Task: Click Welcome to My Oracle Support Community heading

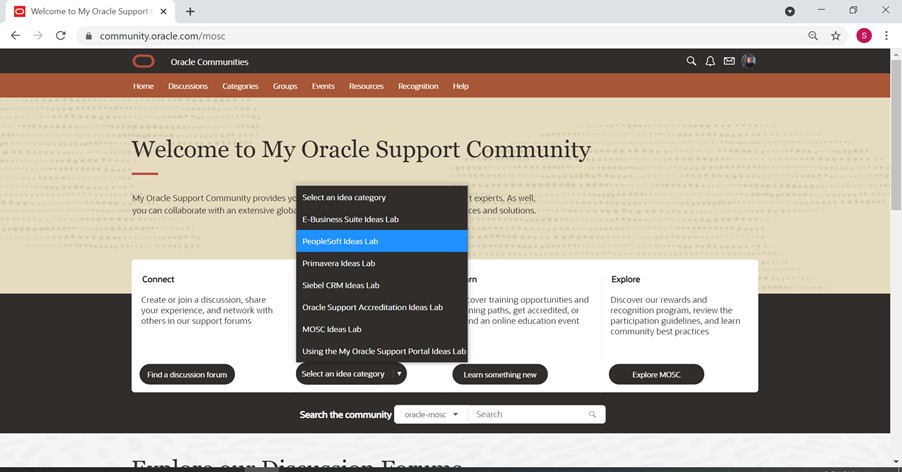Action: coord(361,149)
